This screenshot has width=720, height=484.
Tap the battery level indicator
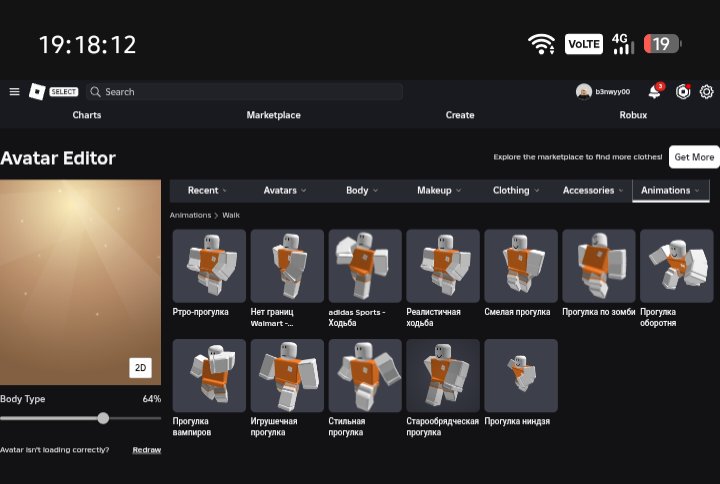coord(662,44)
